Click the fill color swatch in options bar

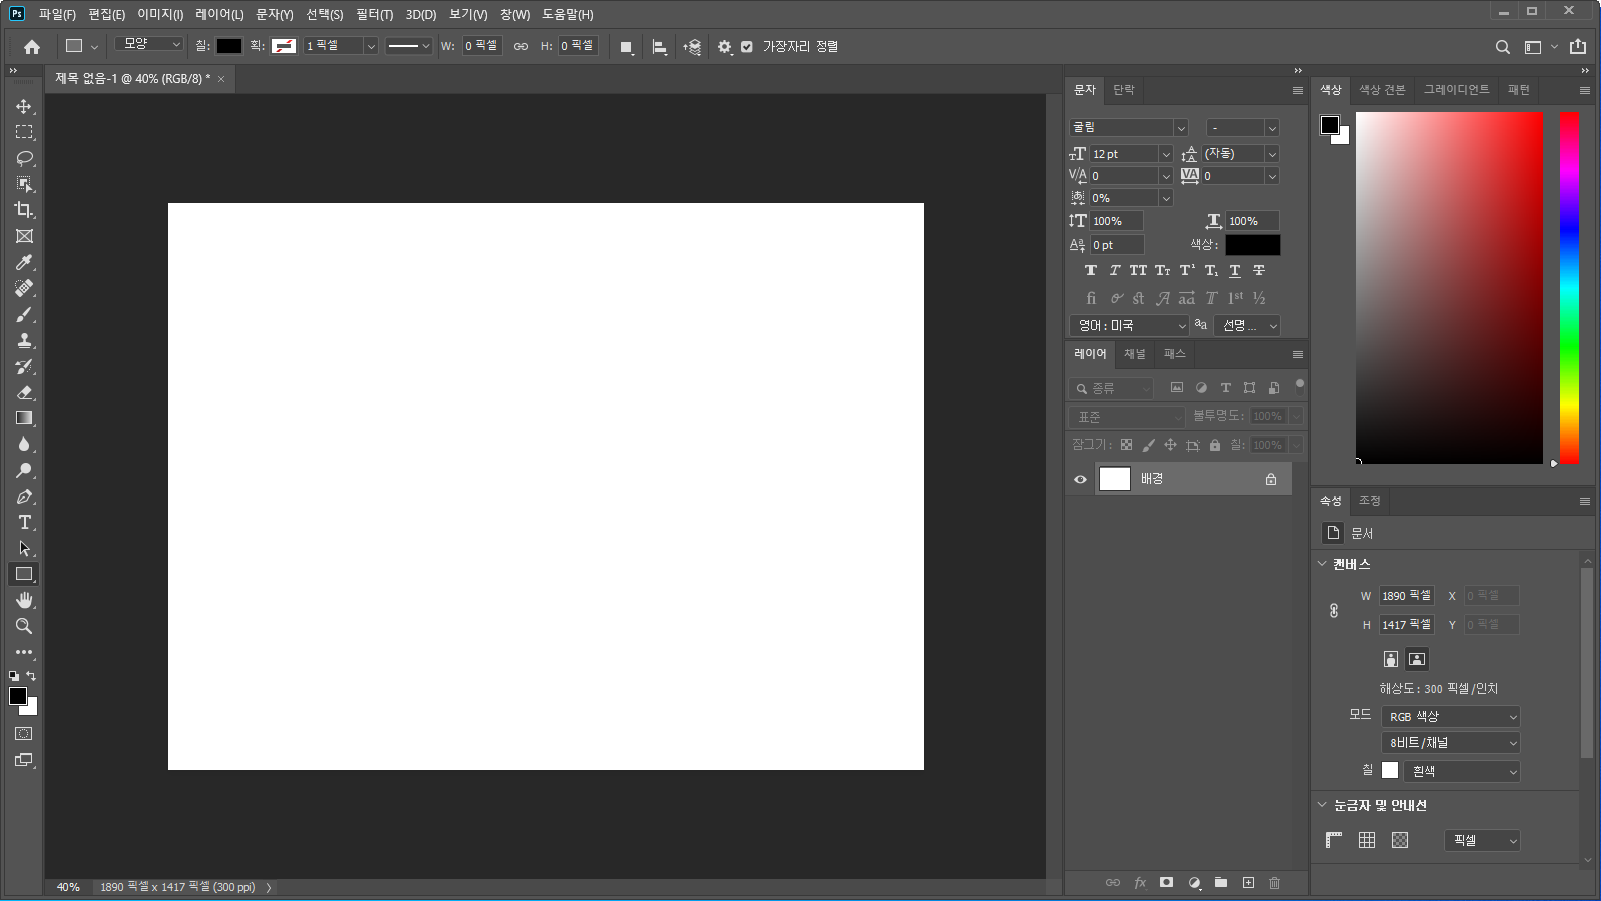point(229,46)
